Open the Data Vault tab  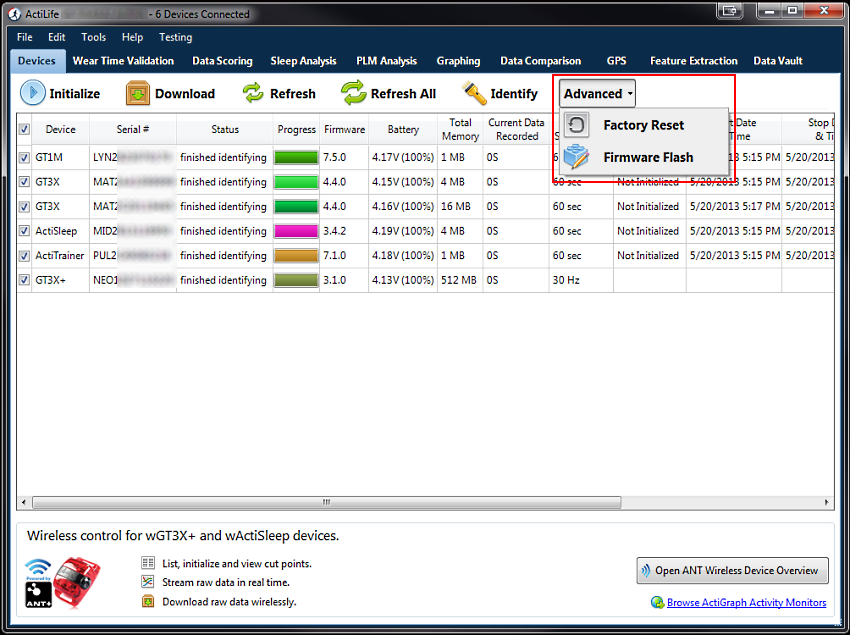coord(779,61)
